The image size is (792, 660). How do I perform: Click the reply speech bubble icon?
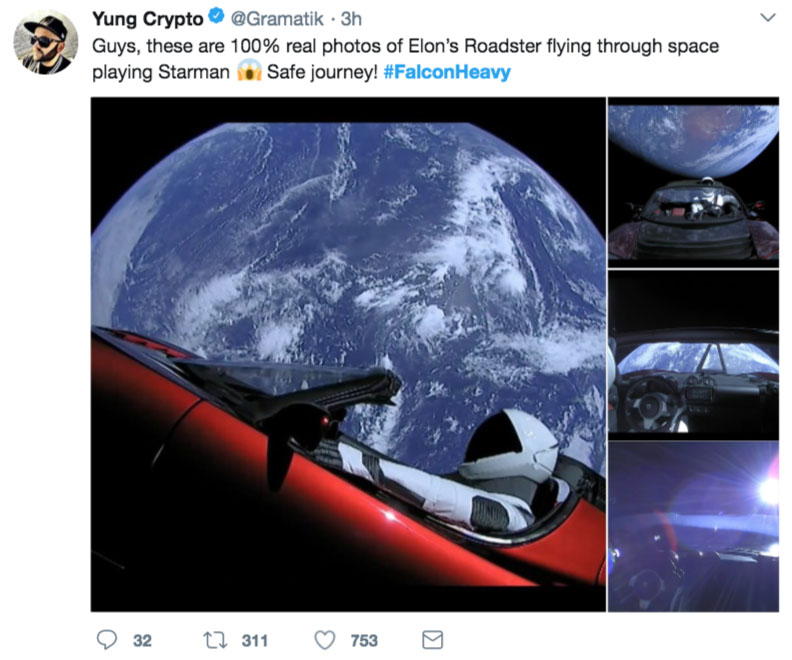(107, 639)
